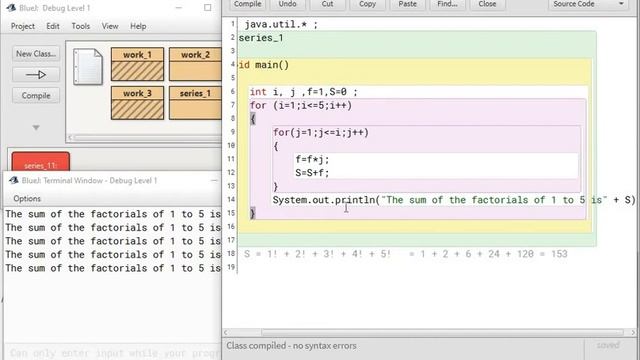Screen dimensions: 640x360
Task: Click the last terminal output line
Action: coord(113,268)
